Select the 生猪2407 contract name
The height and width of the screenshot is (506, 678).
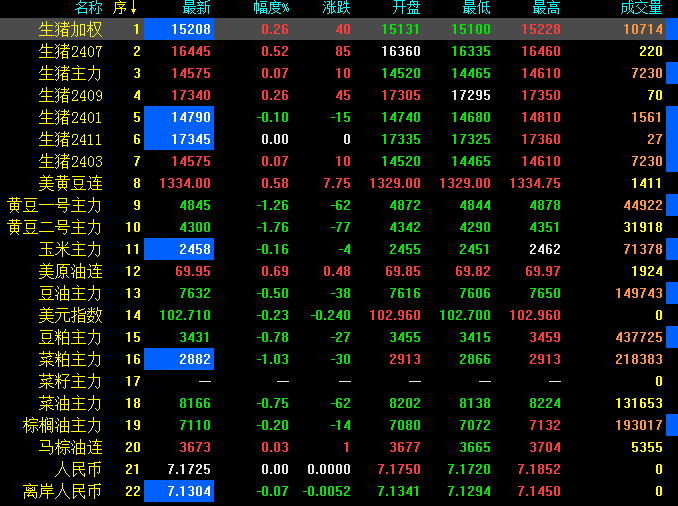click(70, 51)
